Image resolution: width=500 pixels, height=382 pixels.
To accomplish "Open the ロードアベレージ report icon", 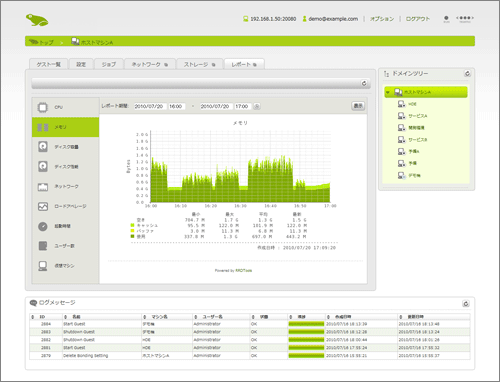I will pos(43,206).
